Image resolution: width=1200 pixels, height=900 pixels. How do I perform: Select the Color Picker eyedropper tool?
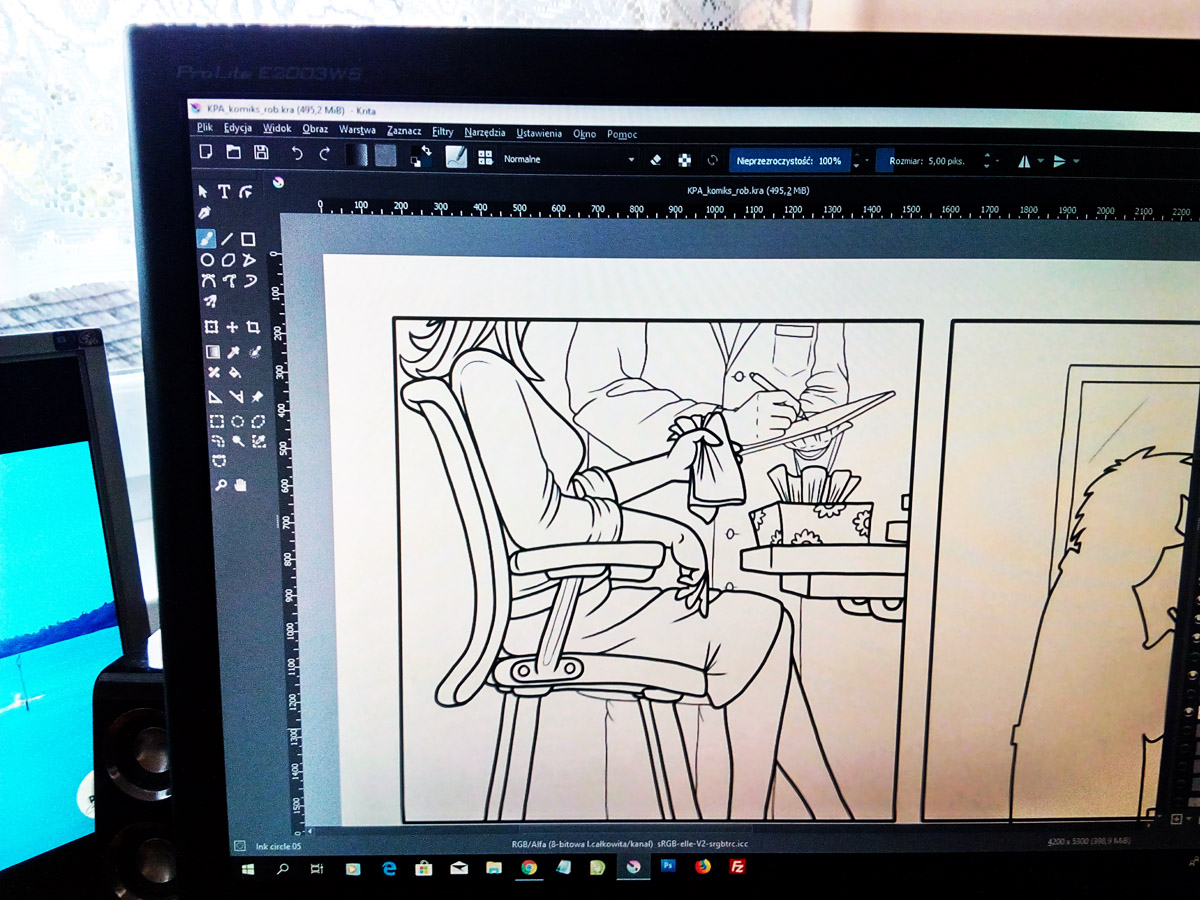[x=234, y=351]
